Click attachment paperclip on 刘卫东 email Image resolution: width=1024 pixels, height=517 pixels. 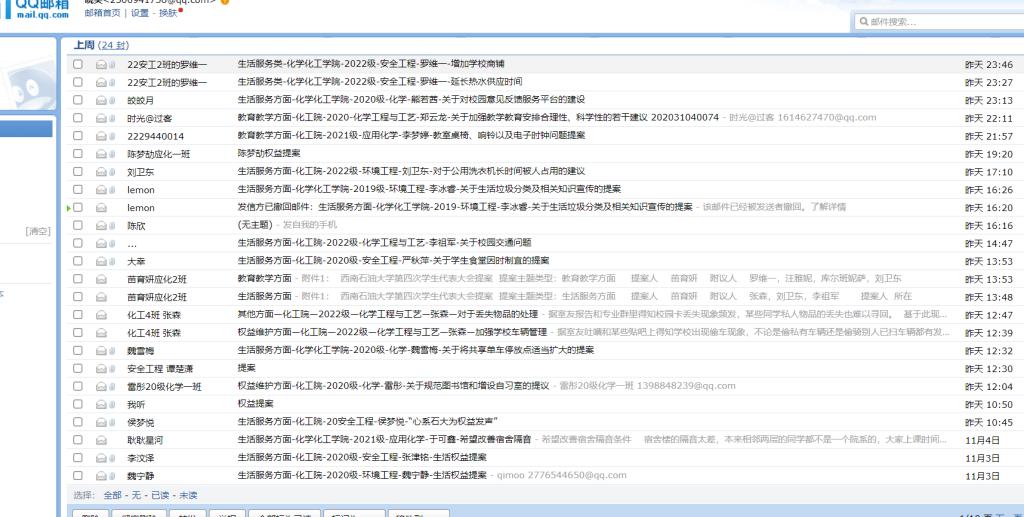(112, 172)
